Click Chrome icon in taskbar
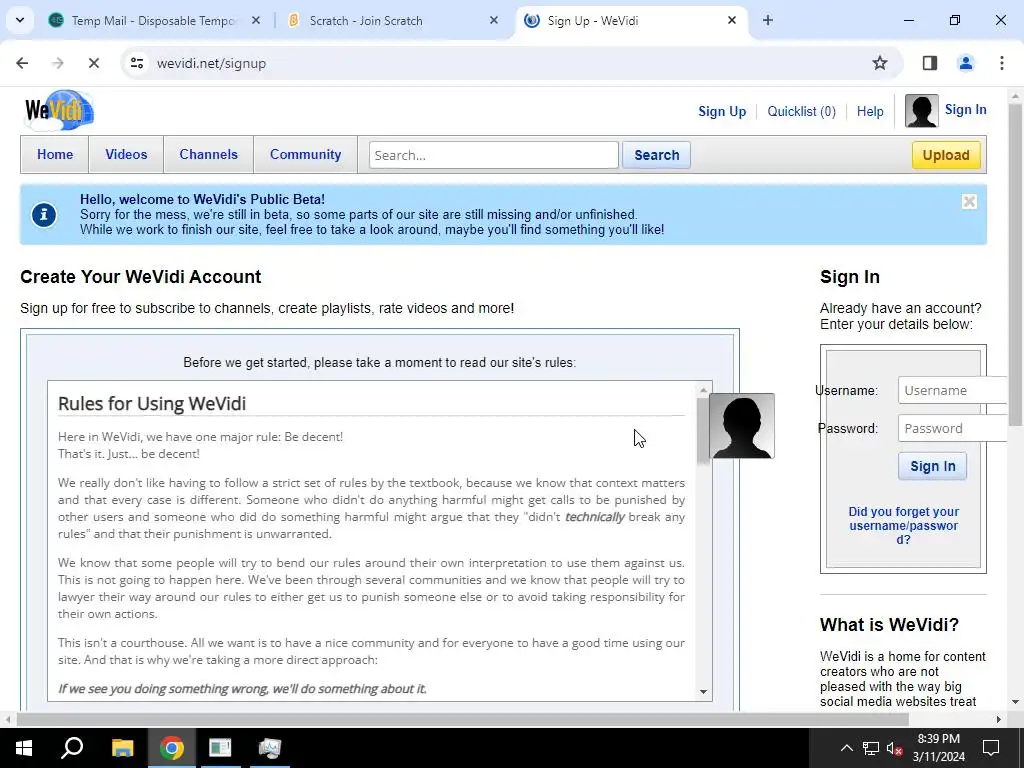Screen dimensions: 1024x768 click(x=172, y=748)
